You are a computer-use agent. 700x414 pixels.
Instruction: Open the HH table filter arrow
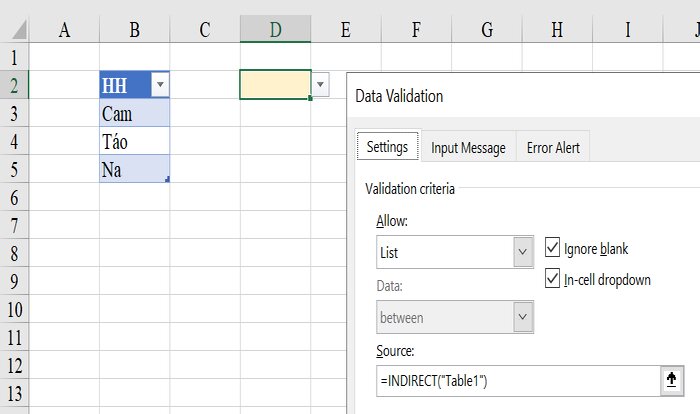[160, 84]
